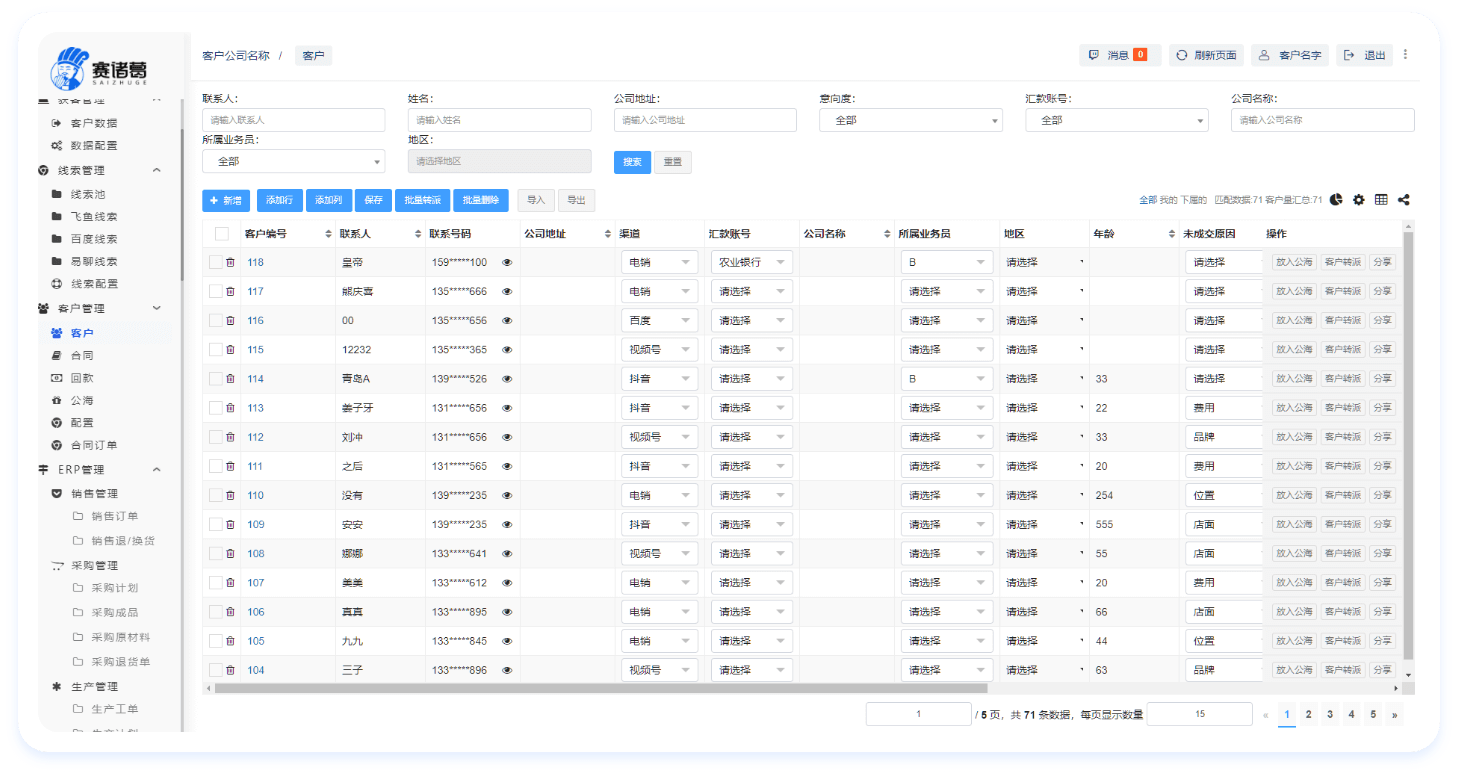Go to next pages with » arrow
This screenshot has height=776, width=1458.
point(1394,714)
